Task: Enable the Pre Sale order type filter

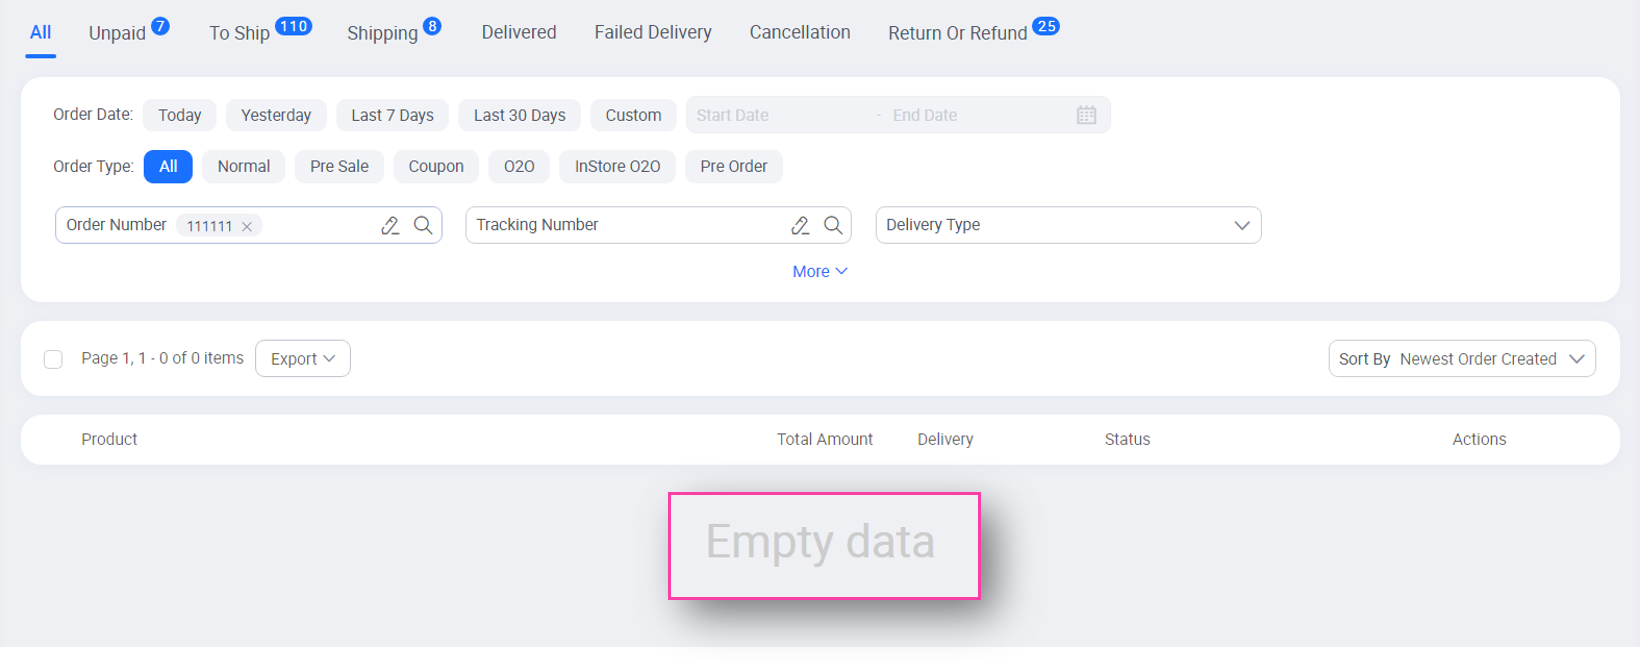Action: click(339, 166)
